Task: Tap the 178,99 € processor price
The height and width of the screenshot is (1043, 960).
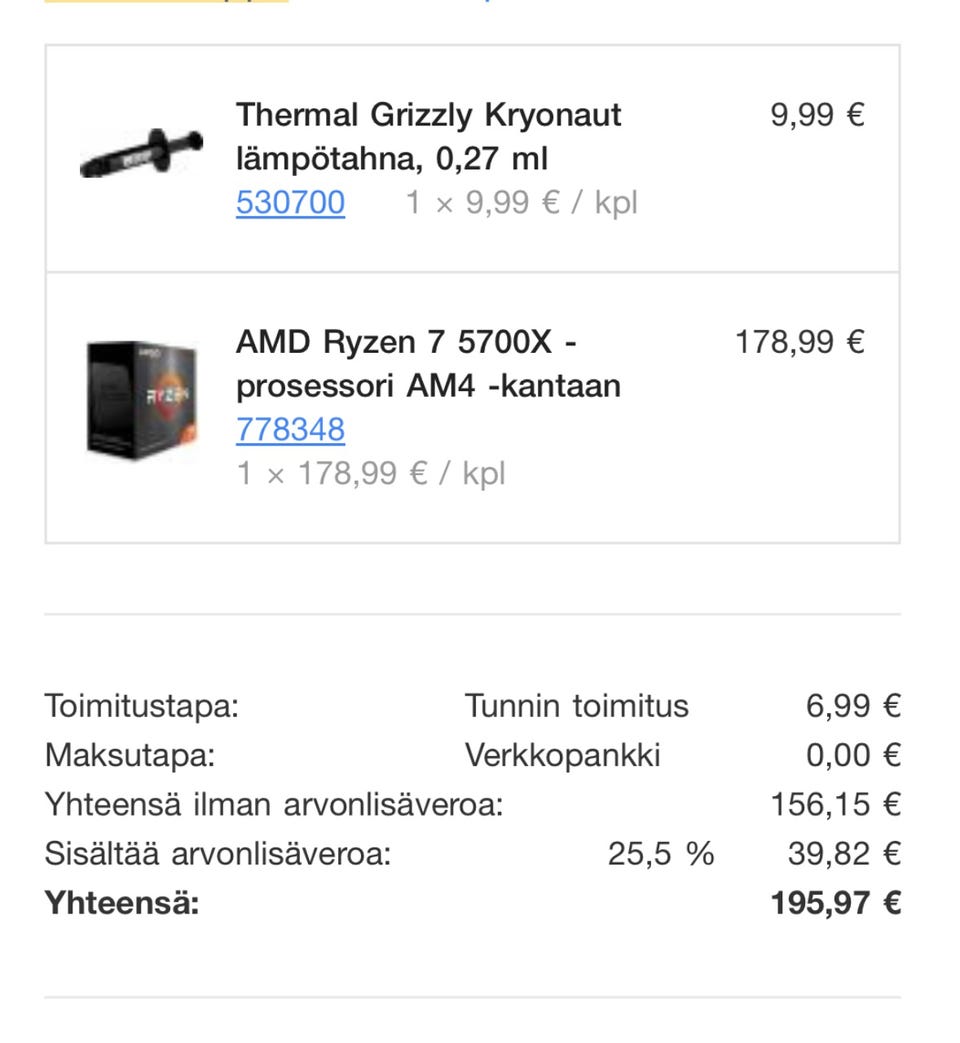Action: click(x=799, y=342)
